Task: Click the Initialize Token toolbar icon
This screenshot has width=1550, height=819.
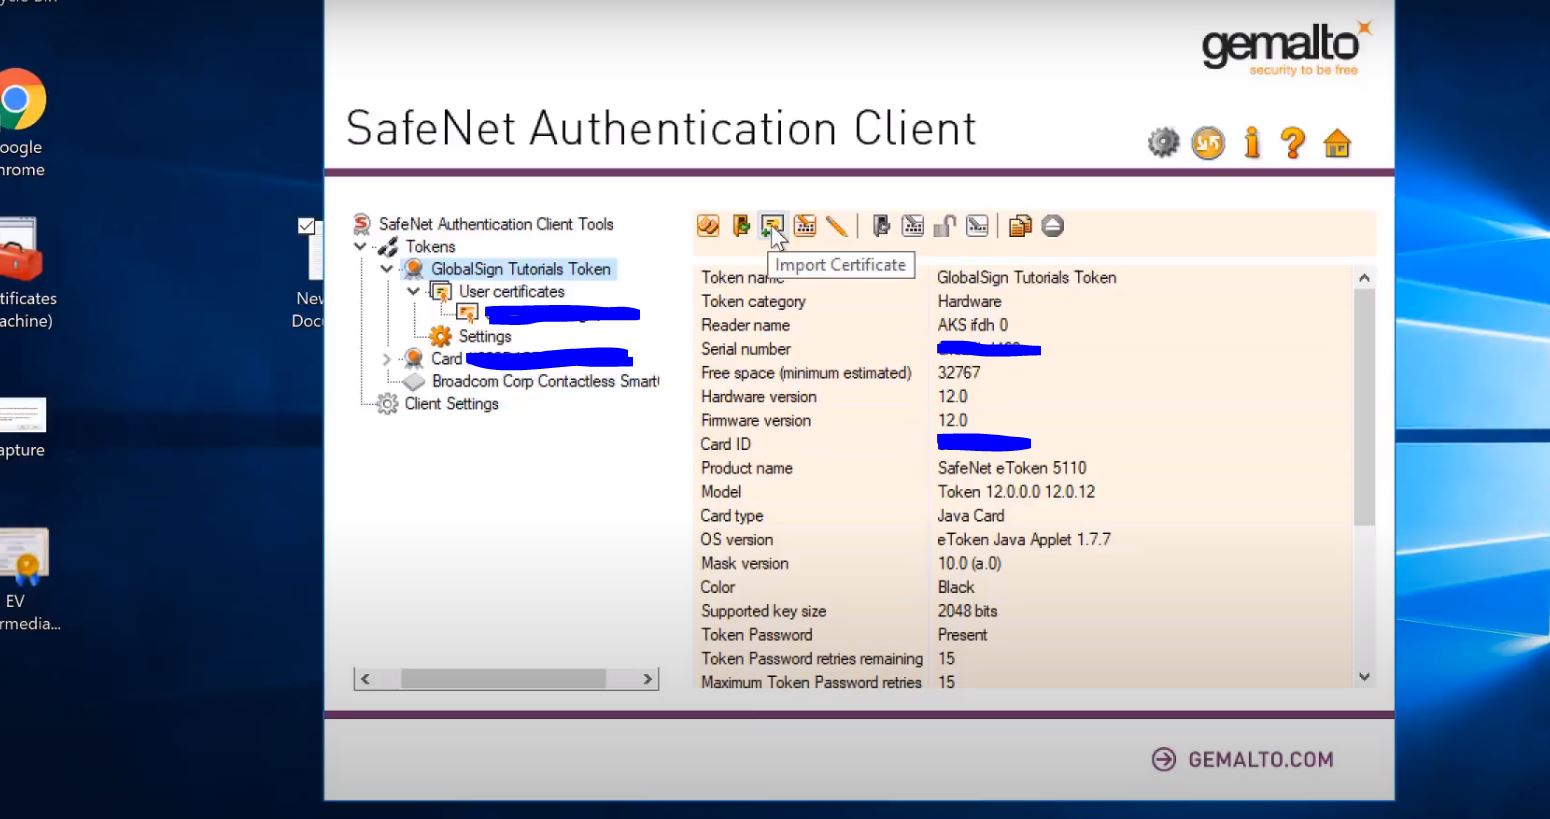Action: pos(708,226)
